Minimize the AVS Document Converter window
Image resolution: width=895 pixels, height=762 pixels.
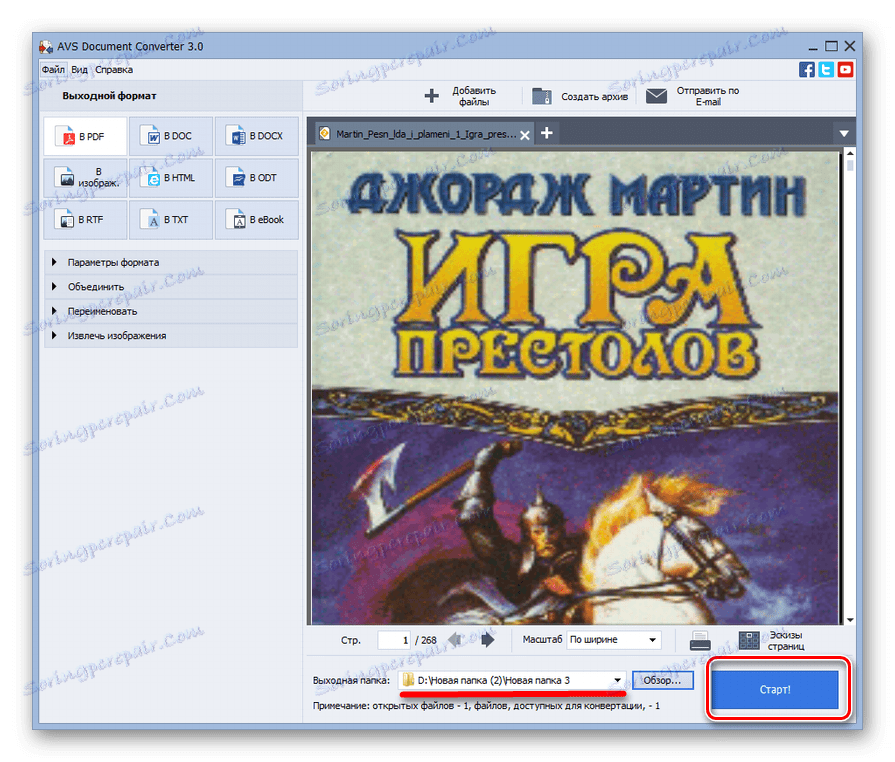coord(813,47)
